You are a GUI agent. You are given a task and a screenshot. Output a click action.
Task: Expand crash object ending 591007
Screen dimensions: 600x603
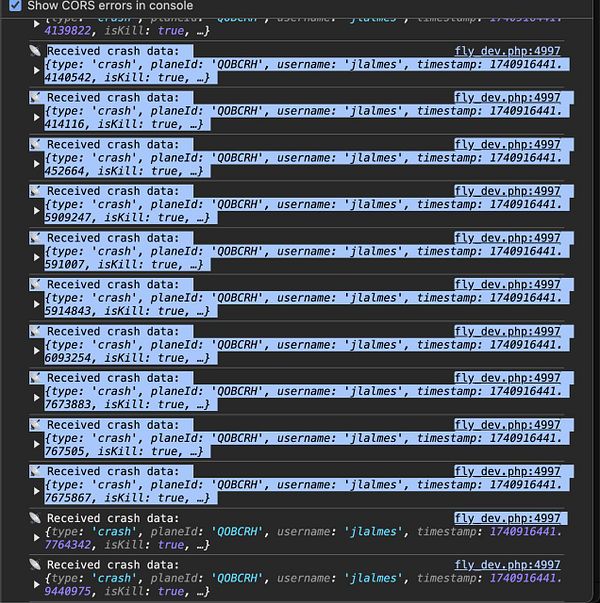point(37,257)
